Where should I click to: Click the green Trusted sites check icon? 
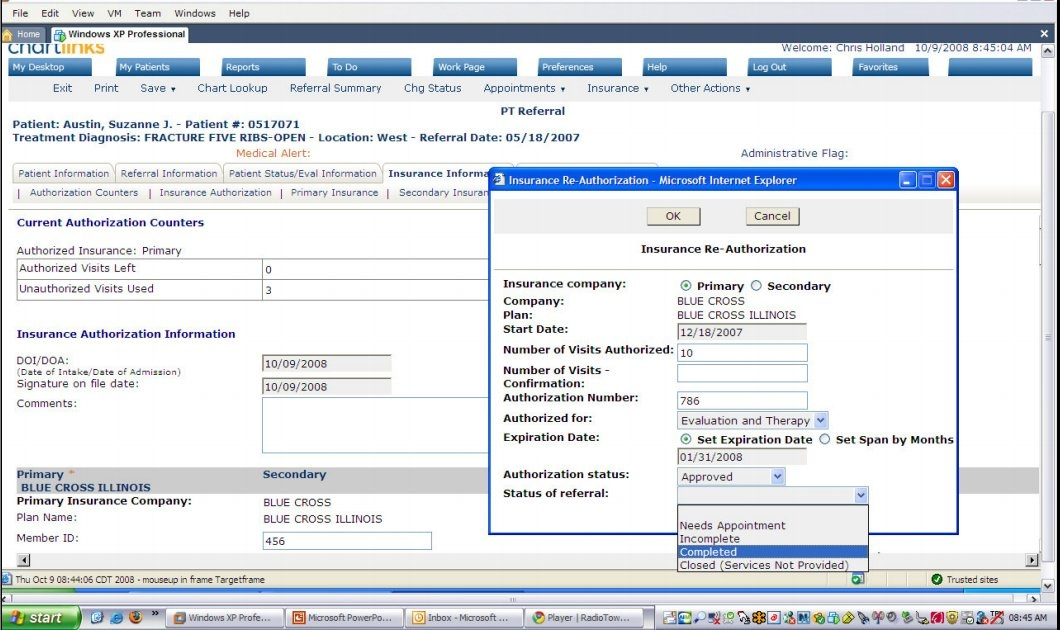(936, 579)
